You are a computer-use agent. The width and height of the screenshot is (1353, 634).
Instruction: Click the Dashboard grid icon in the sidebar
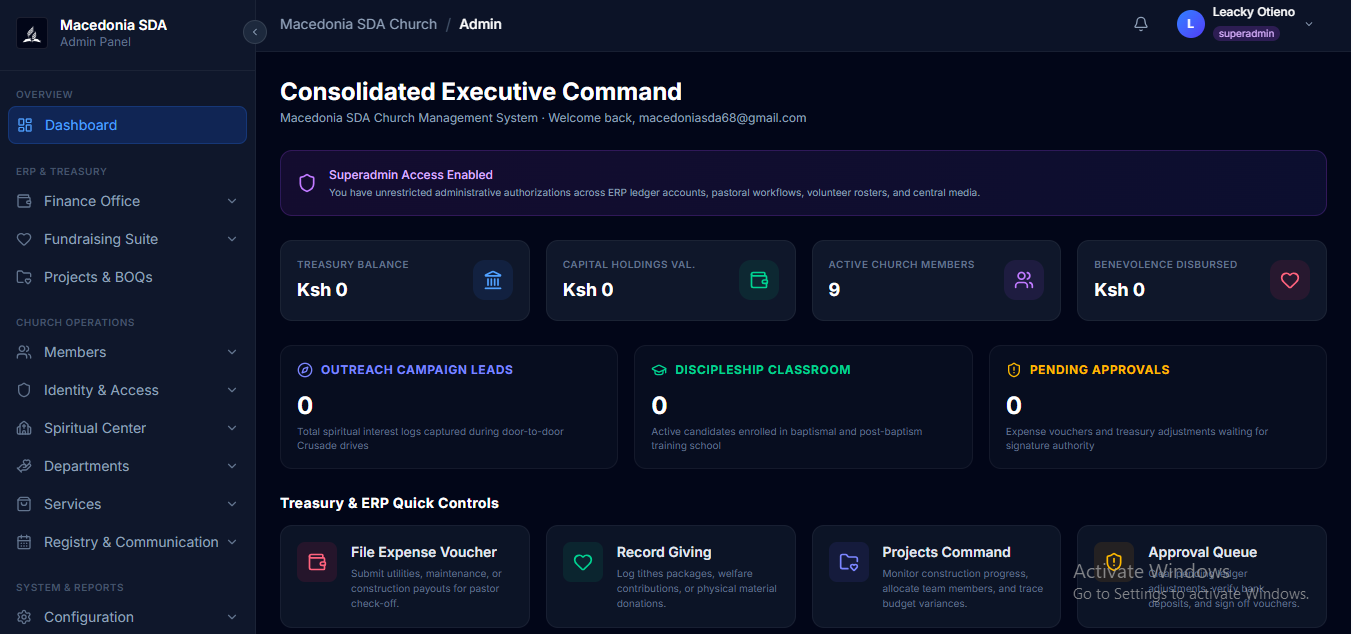(25, 125)
